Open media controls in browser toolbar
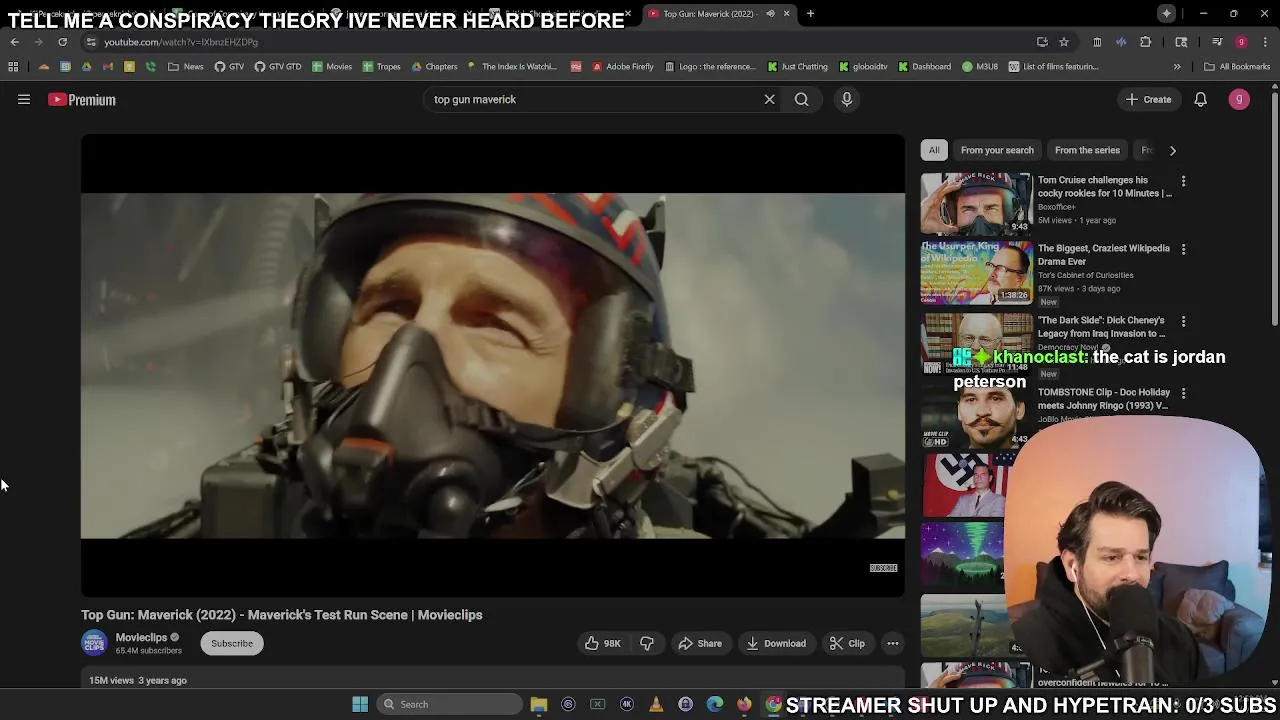The height and width of the screenshot is (720, 1280). click(1217, 42)
